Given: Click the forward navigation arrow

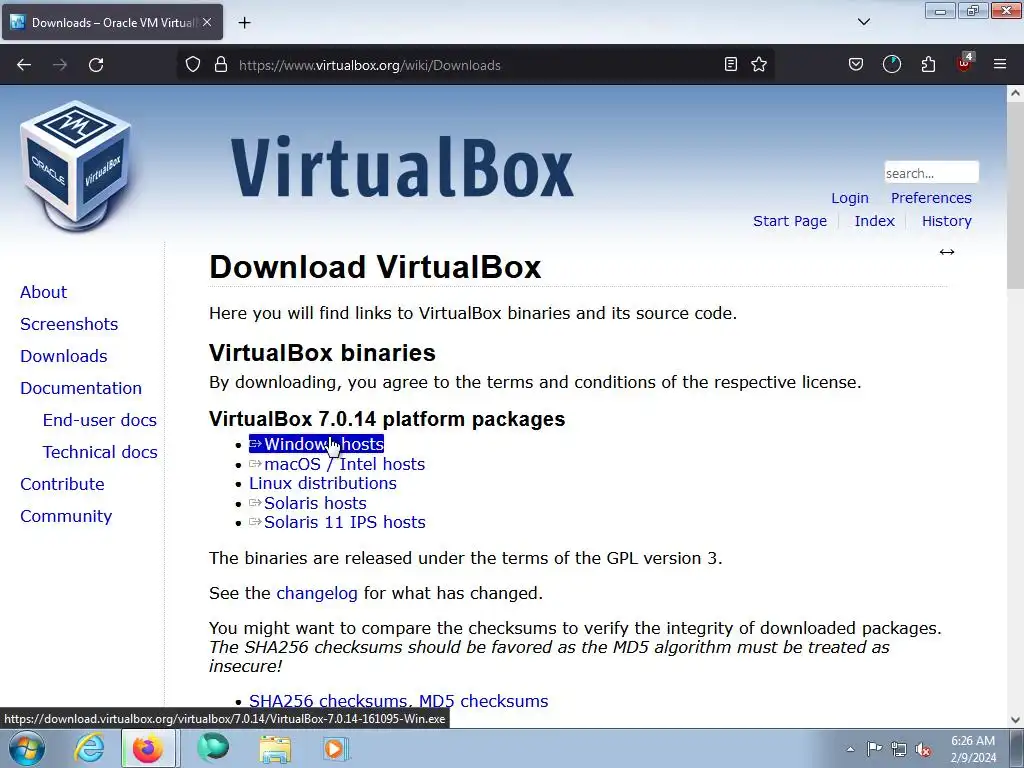Looking at the screenshot, I should click(x=60, y=65).
